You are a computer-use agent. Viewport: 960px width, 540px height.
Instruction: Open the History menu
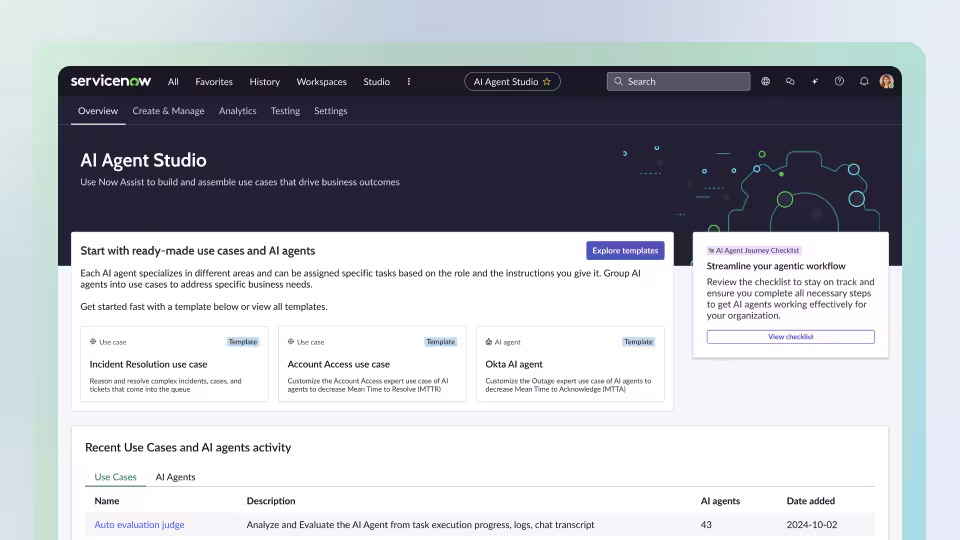(x=264, y=82)
